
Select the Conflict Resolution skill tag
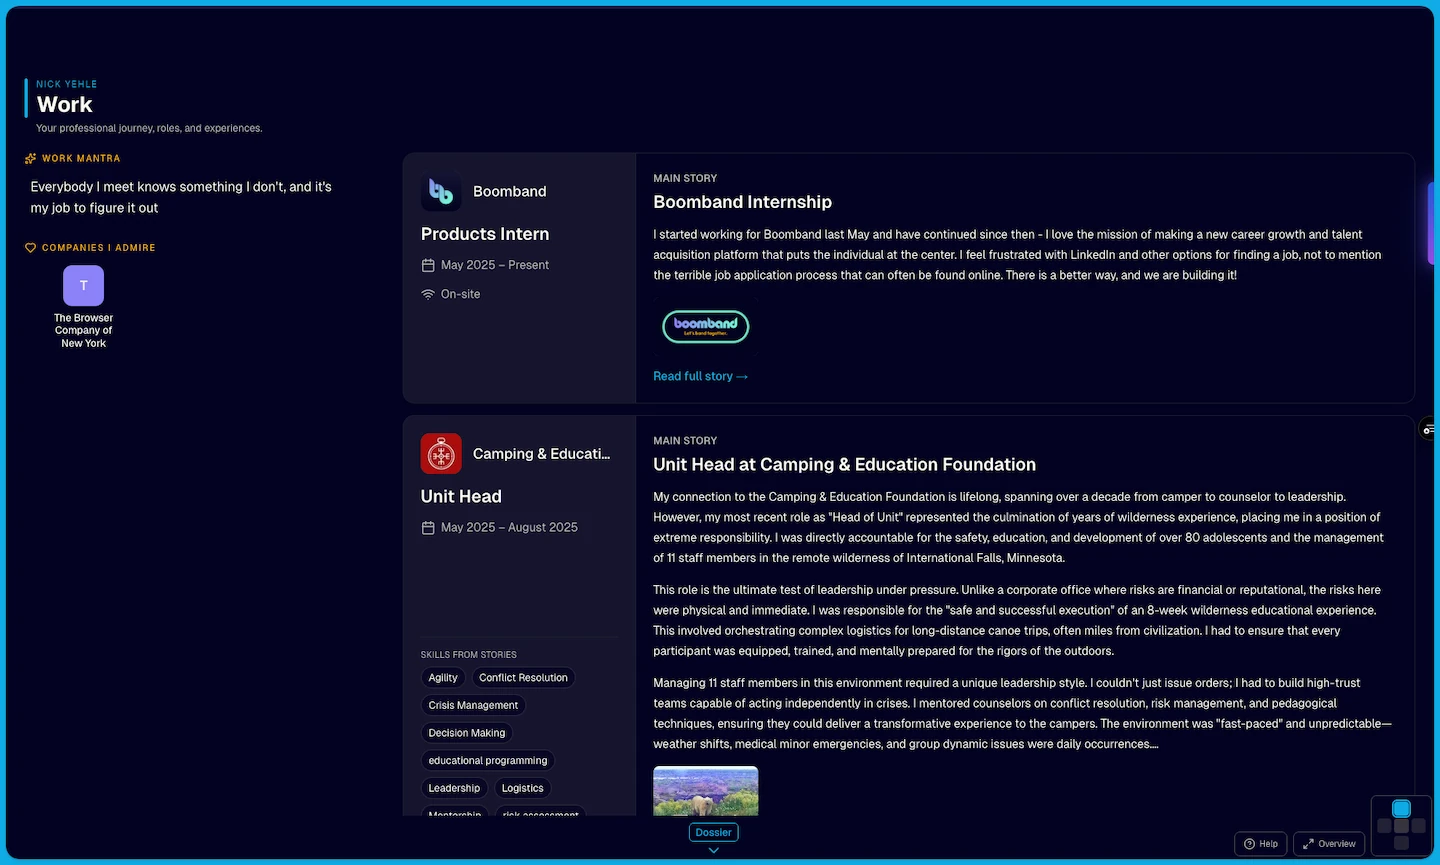(523, 678)
